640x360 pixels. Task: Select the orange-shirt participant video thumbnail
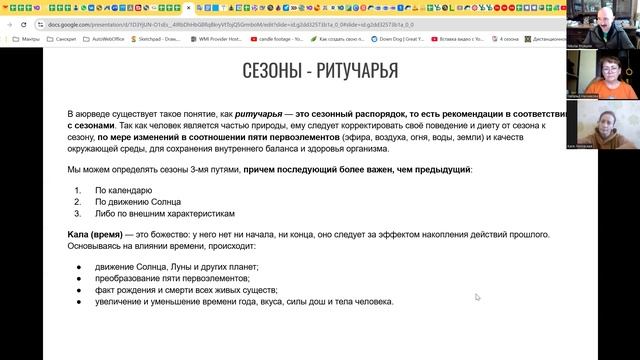click(x=603, y=74)
